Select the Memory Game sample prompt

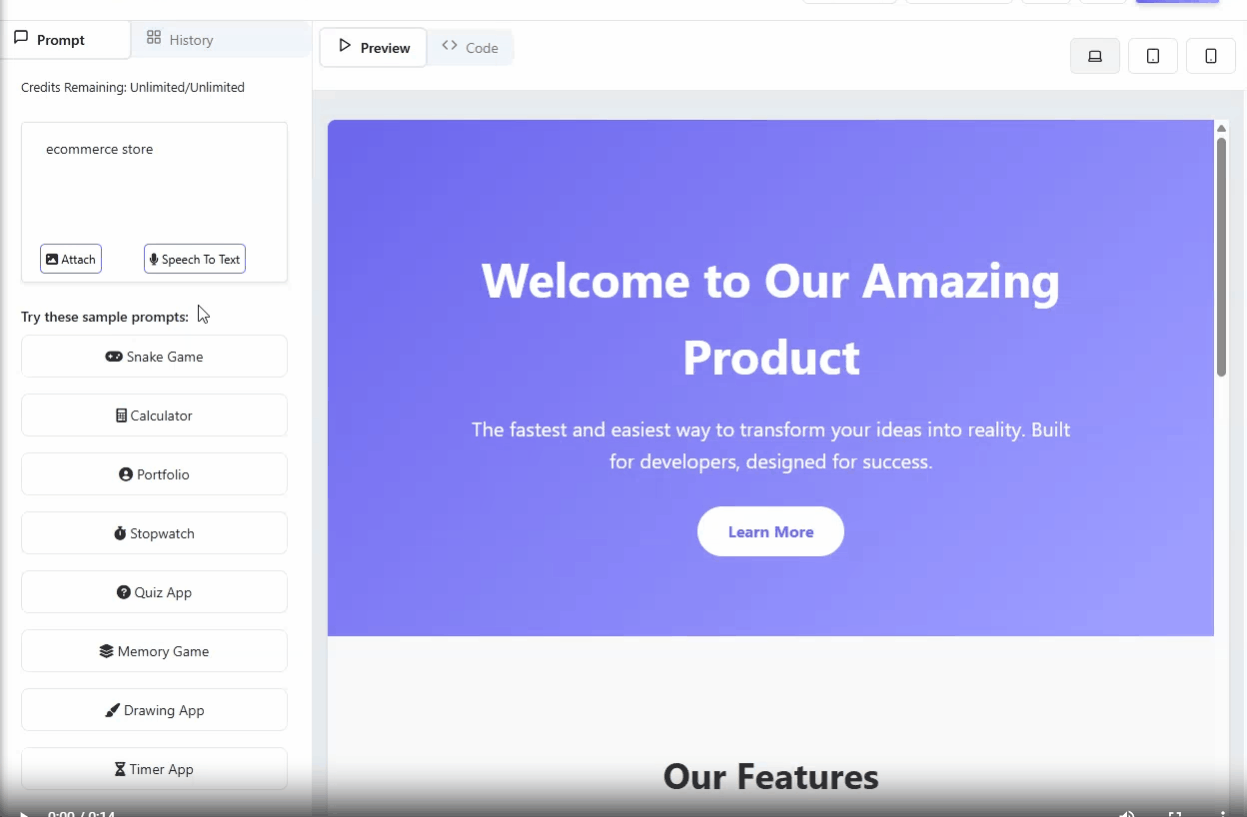(x=154, y=652)
